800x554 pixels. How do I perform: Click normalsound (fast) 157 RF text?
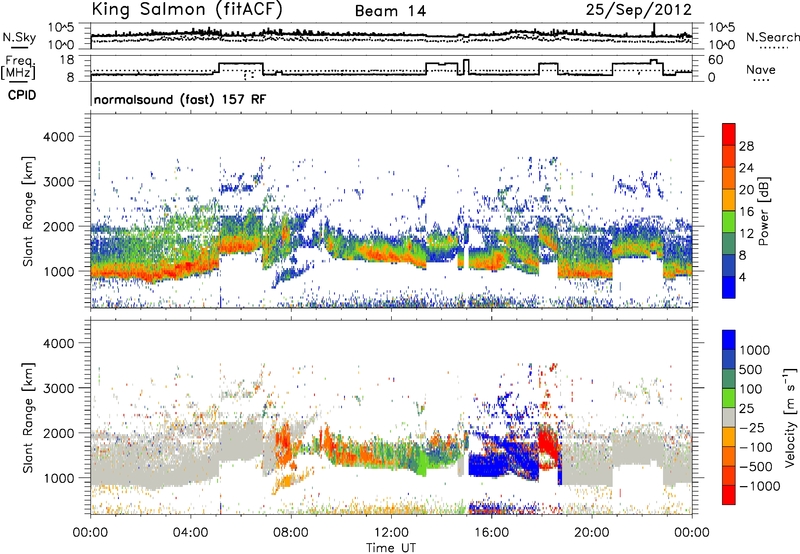coord(180,99)
